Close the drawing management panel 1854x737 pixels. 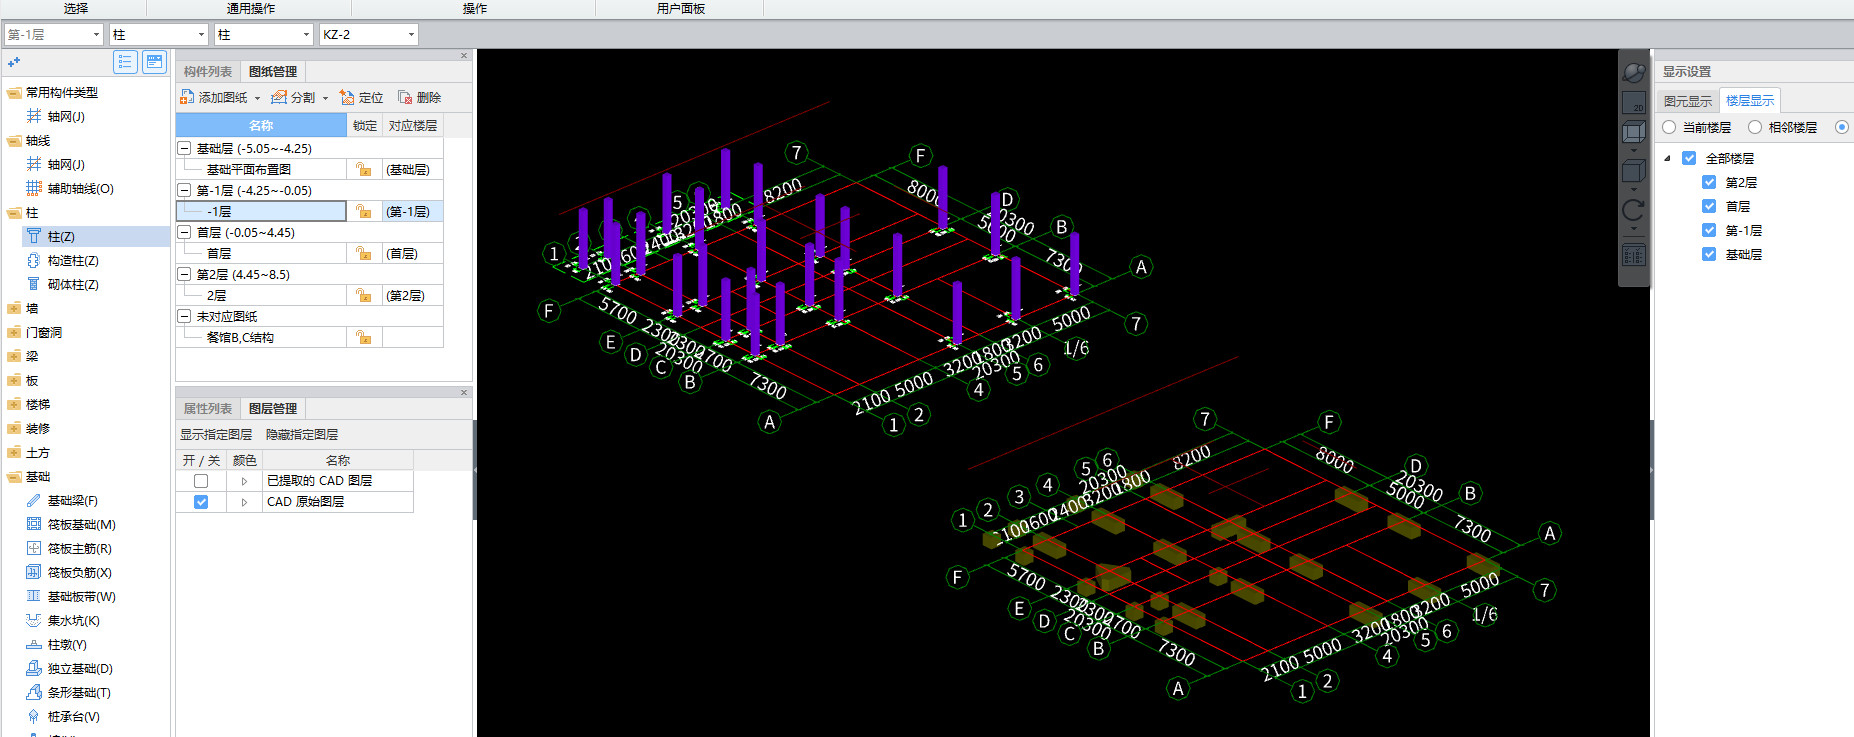click(464, 56)
